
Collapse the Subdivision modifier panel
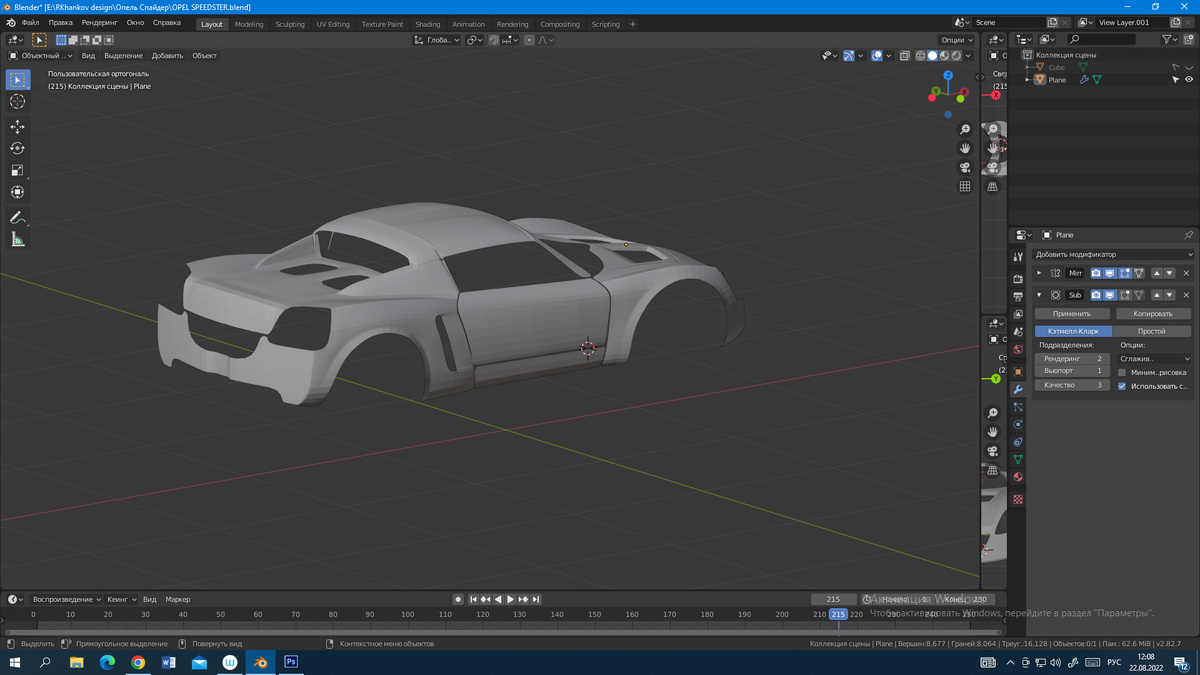pyautogui.click(x=1039, y=295)
